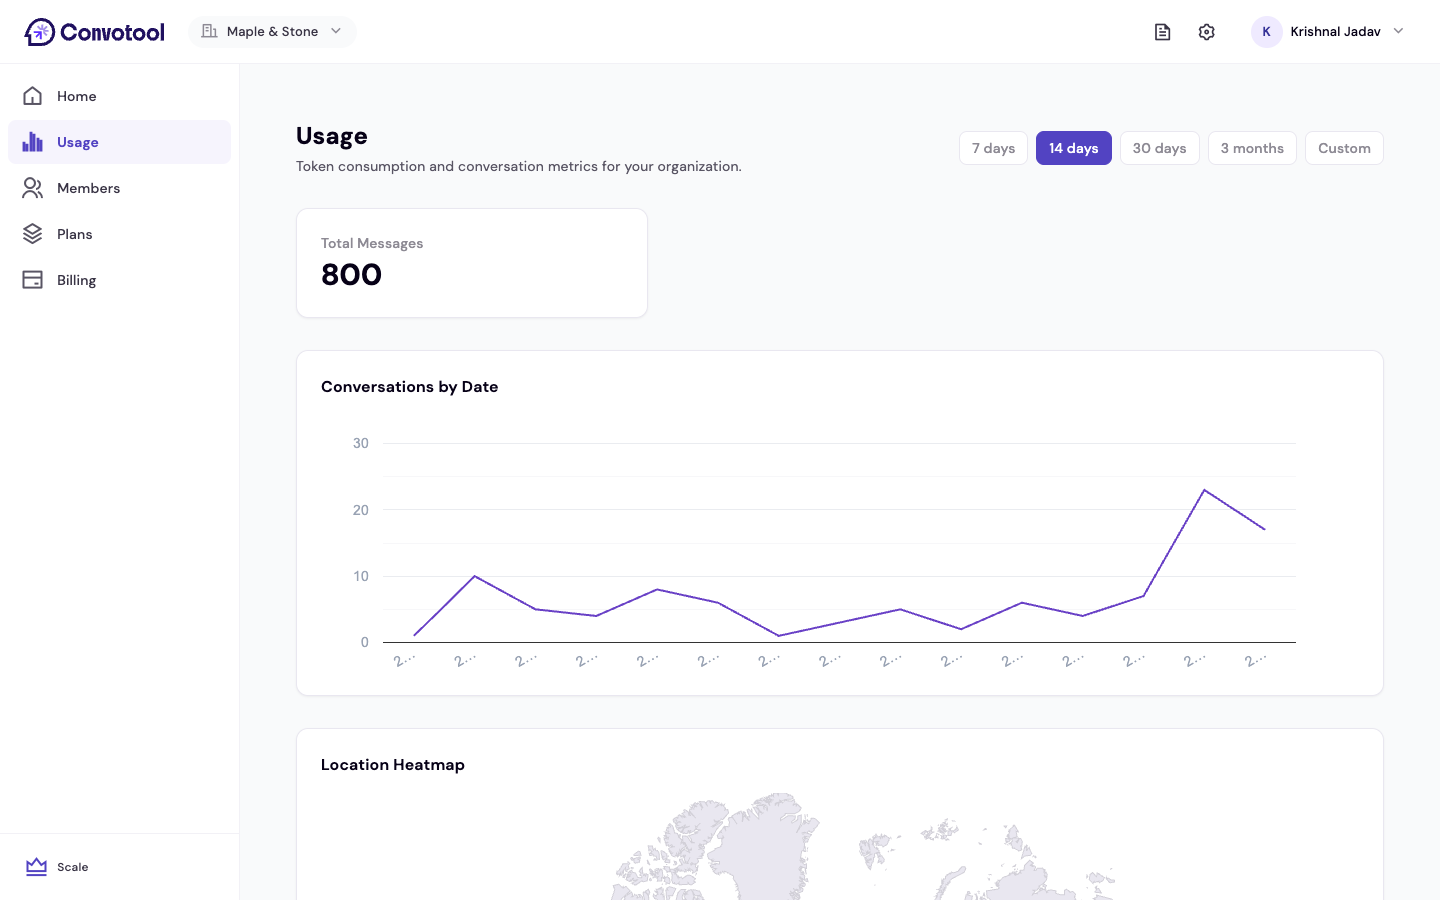Switch to the 30 days range
Screen dimensions: 1440x900
1160,148
